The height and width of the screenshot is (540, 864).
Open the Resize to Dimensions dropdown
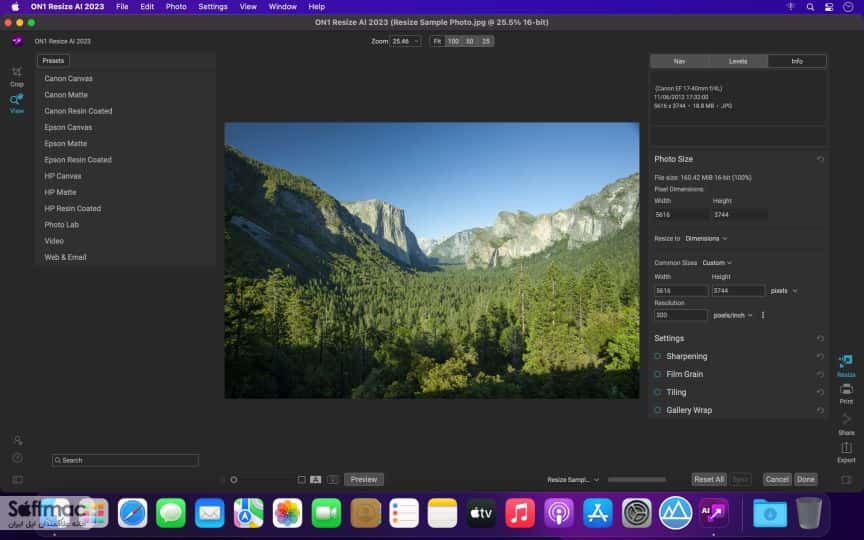click(x=706, y=239)
